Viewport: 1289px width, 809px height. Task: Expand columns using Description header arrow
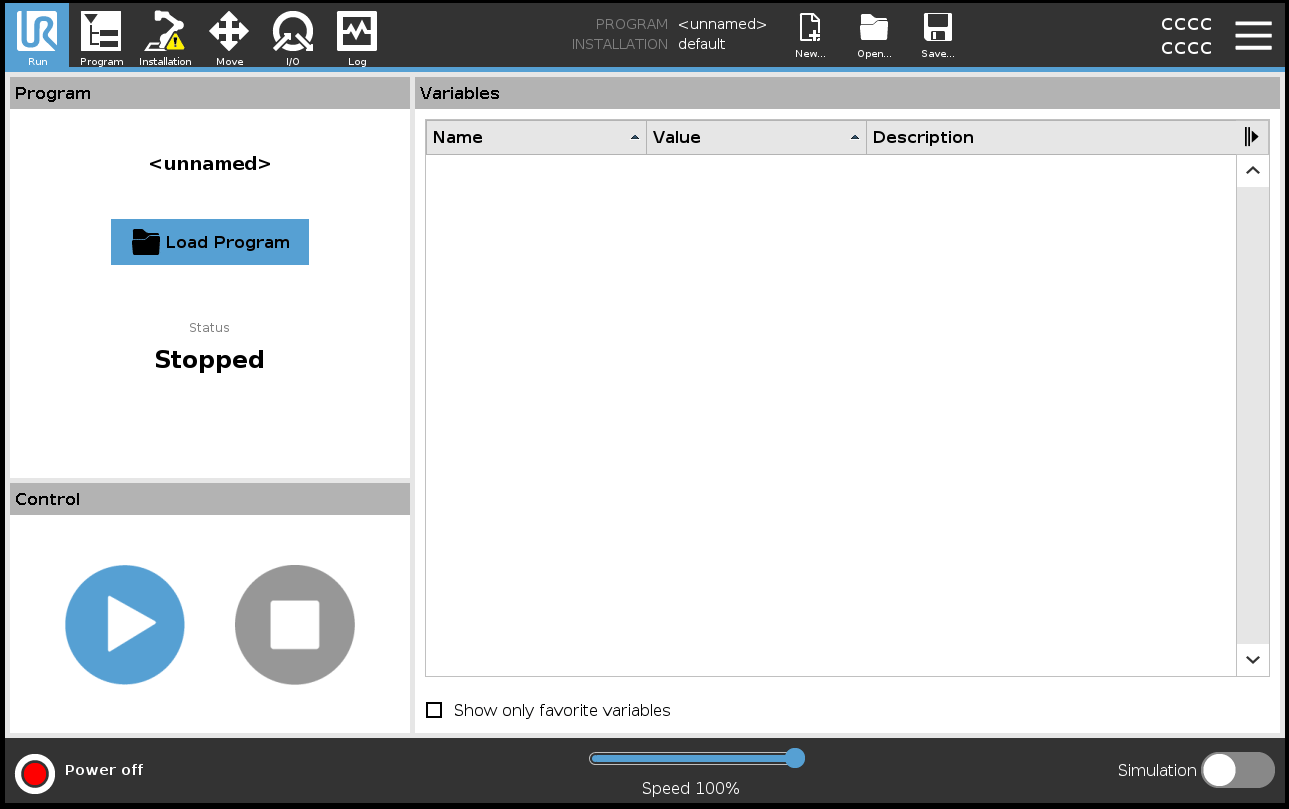point(1251,137)
